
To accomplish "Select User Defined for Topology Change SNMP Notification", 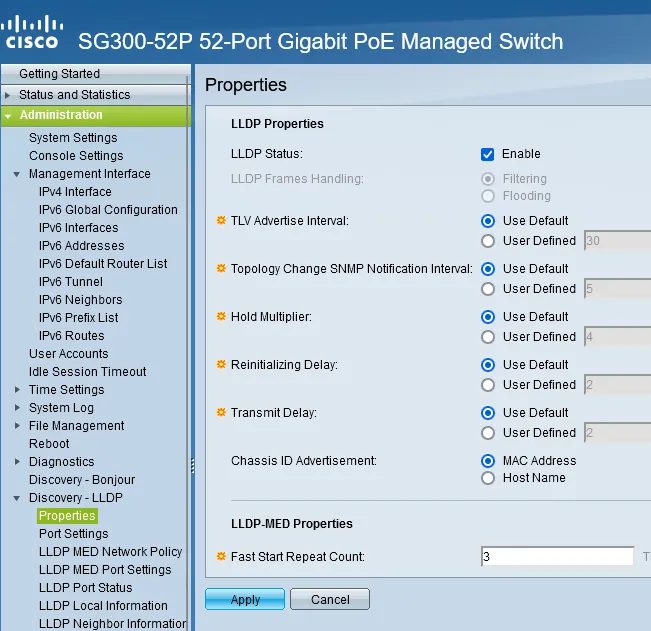I will [488, 289].
